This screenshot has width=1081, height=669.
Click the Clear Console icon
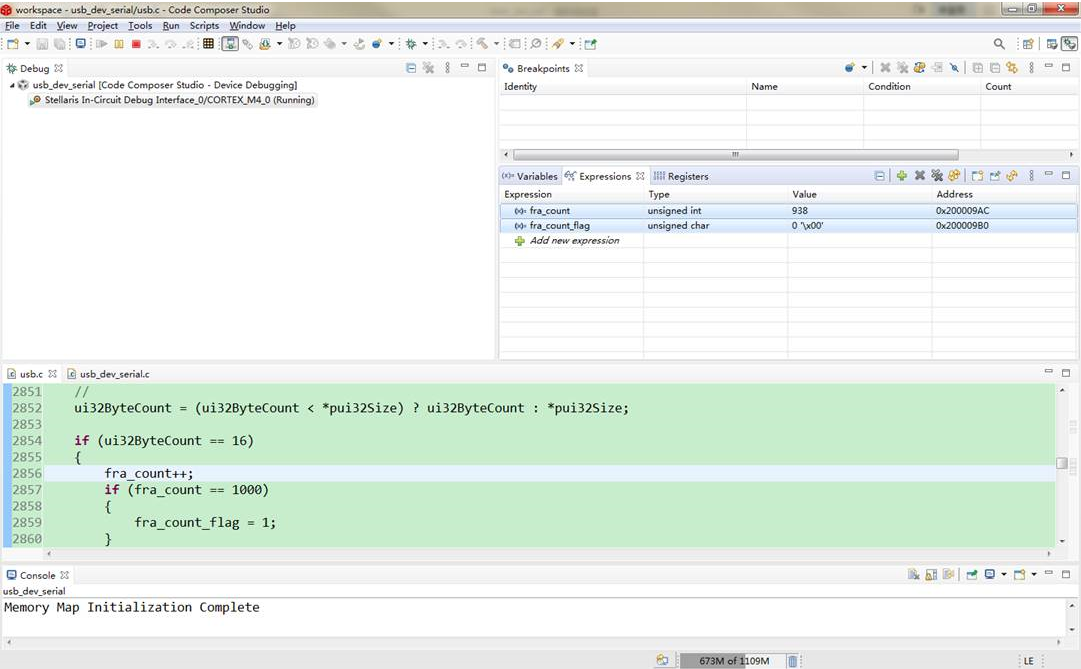point(913,575)
